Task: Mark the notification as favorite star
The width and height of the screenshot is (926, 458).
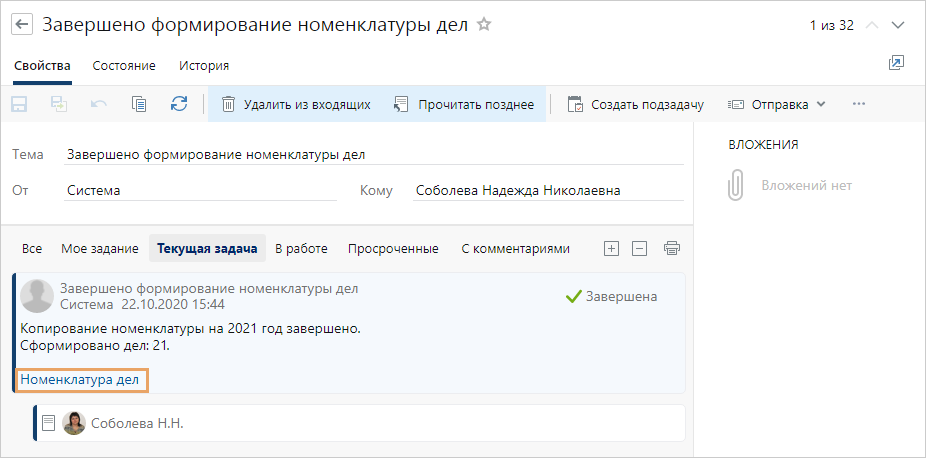Action: click(484, 25)
